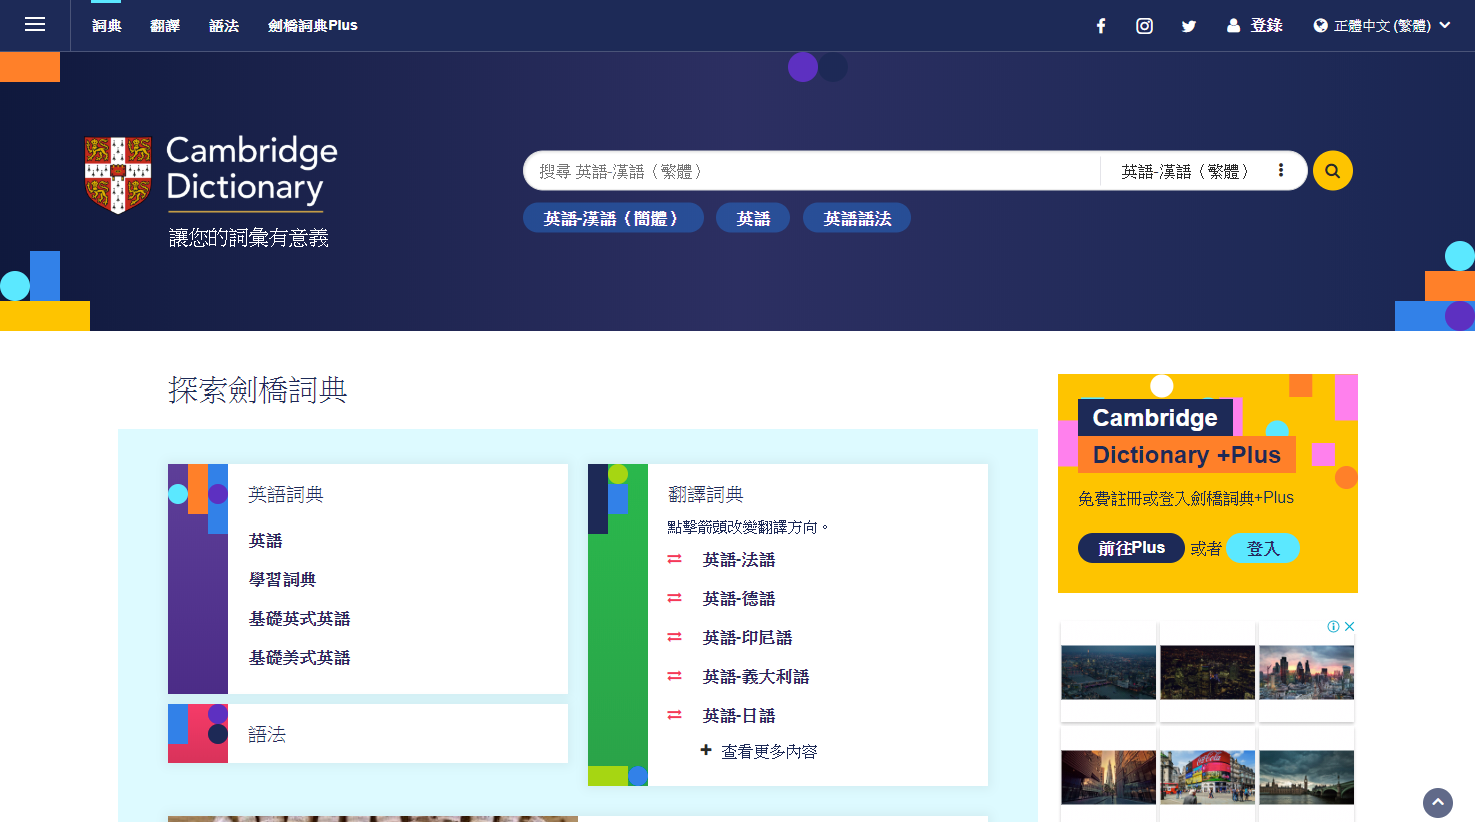Image resolution: width=1475 pixels, height=822 pixels.
Task: Close the advertisement with X icon
Action: [1349, 627]
